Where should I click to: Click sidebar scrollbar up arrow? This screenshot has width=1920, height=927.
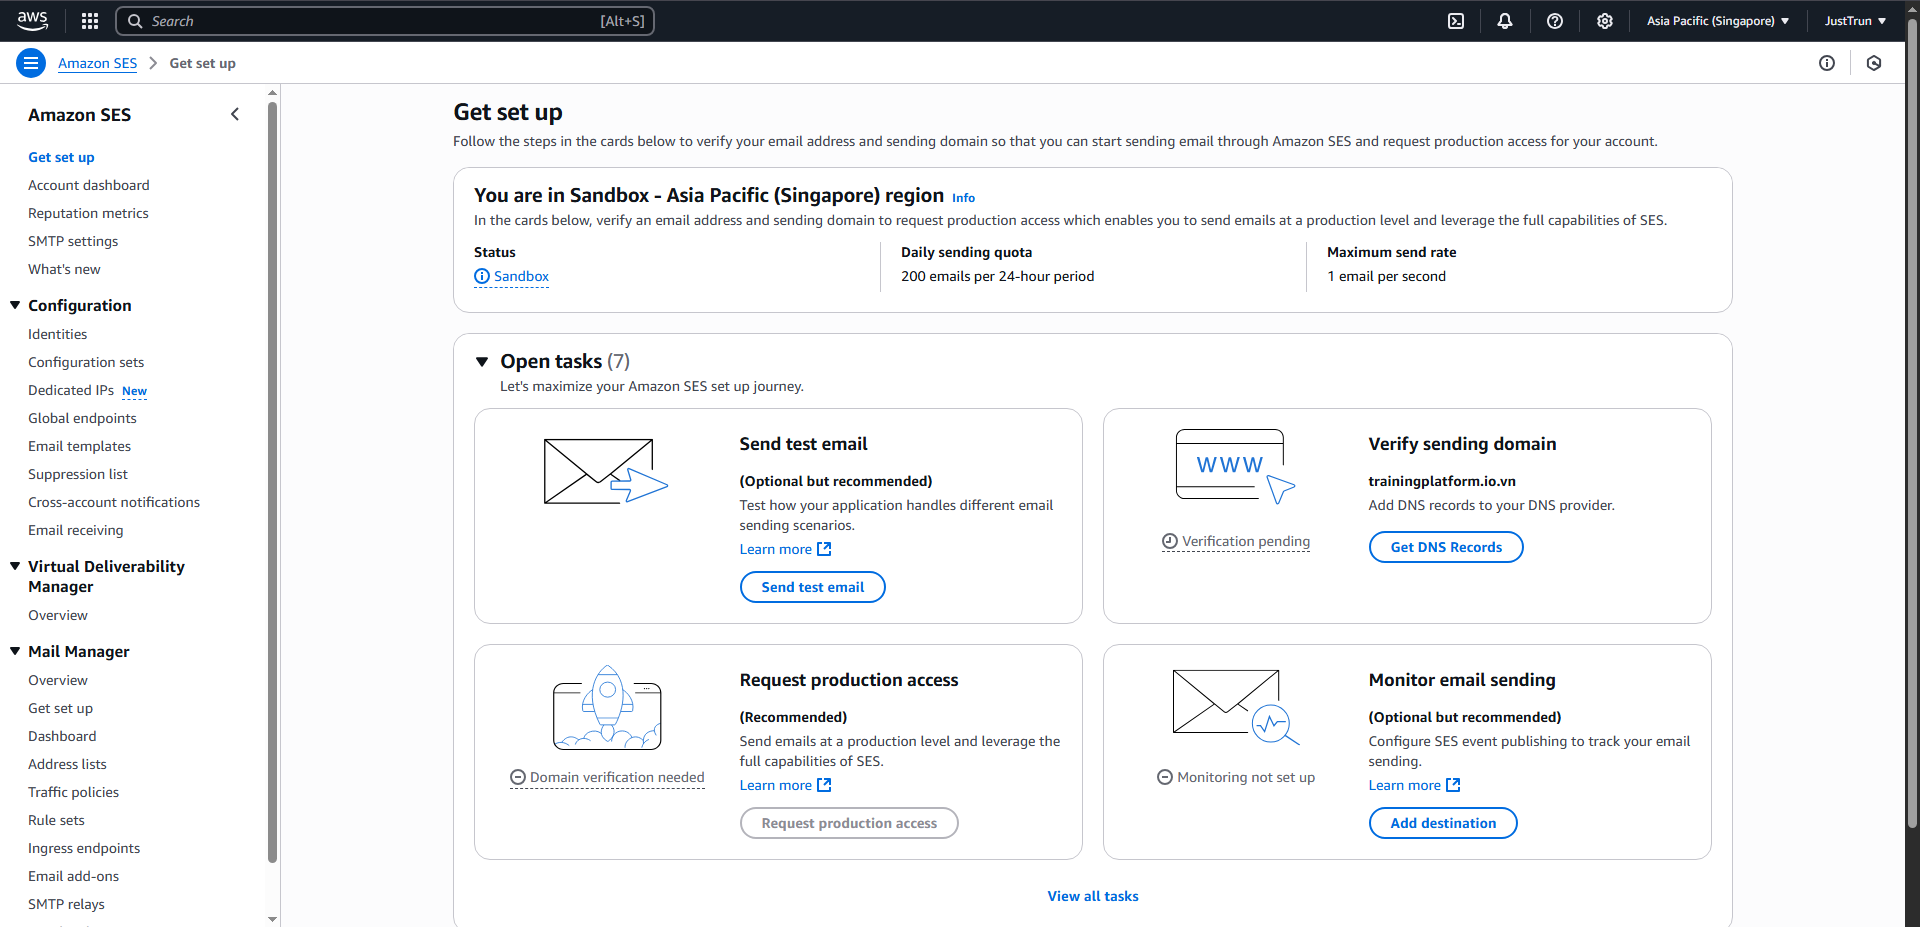coord(272,92)
